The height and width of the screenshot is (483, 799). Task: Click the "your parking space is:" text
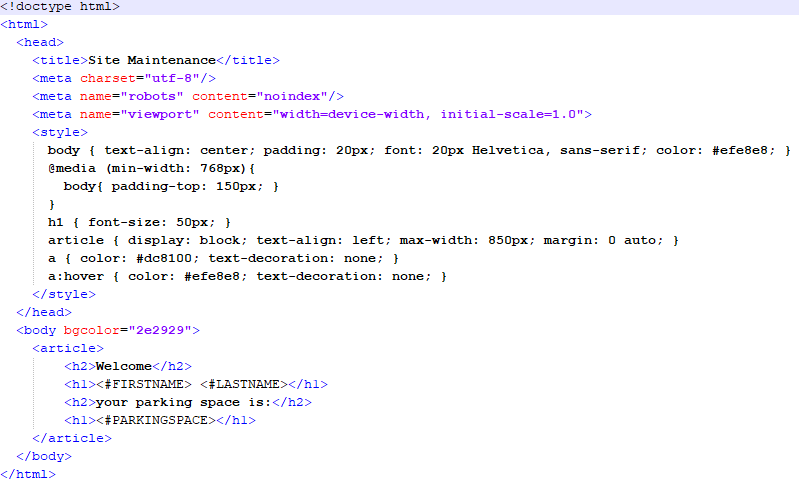[x=184, y=402]
